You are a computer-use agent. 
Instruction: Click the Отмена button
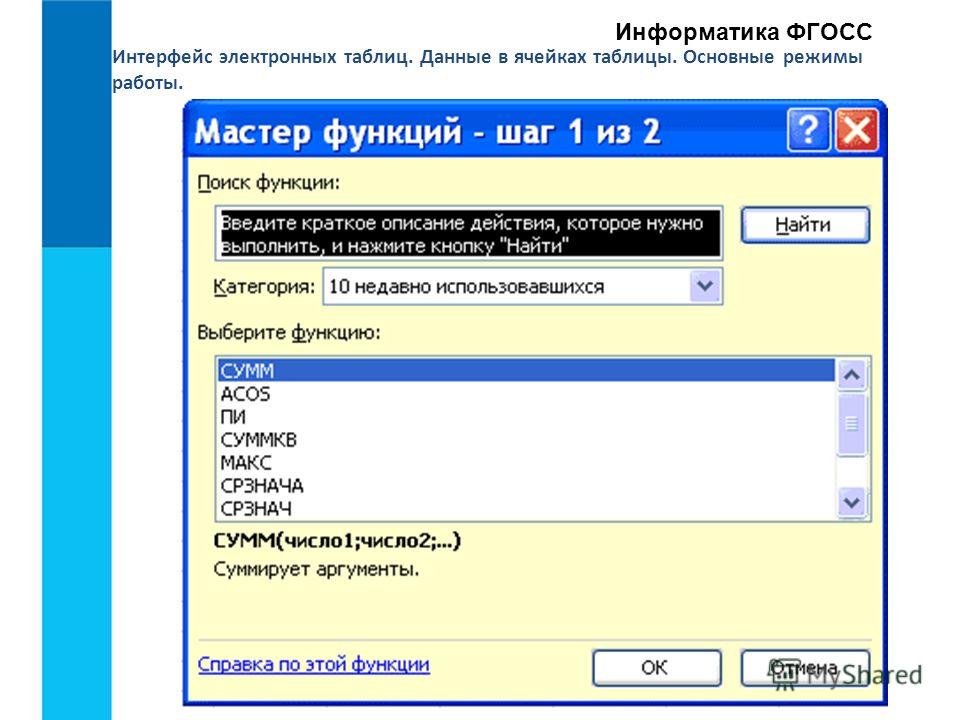click(x=805, y=667)
